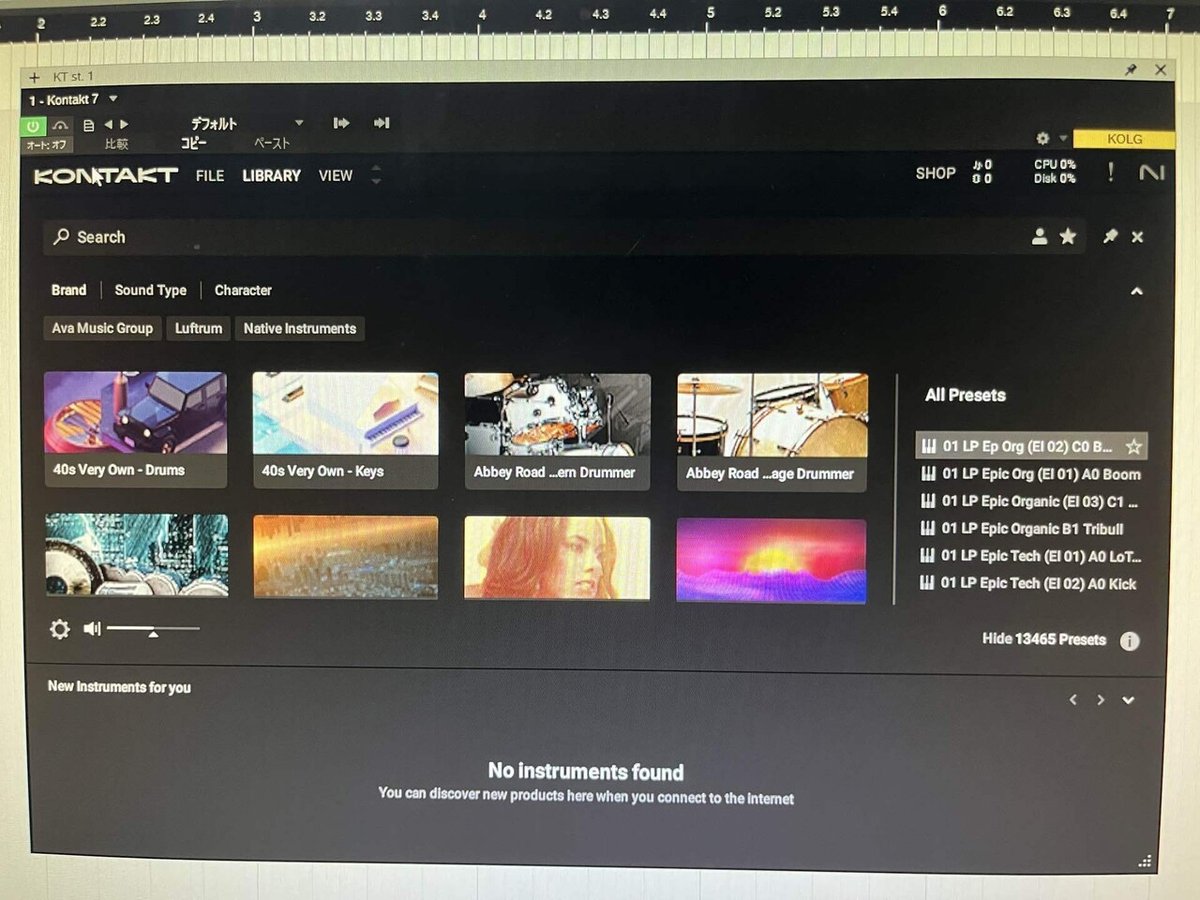Open the preset file document icon
The height and width of the screenshot is (900, 1200).
point(88,125)
